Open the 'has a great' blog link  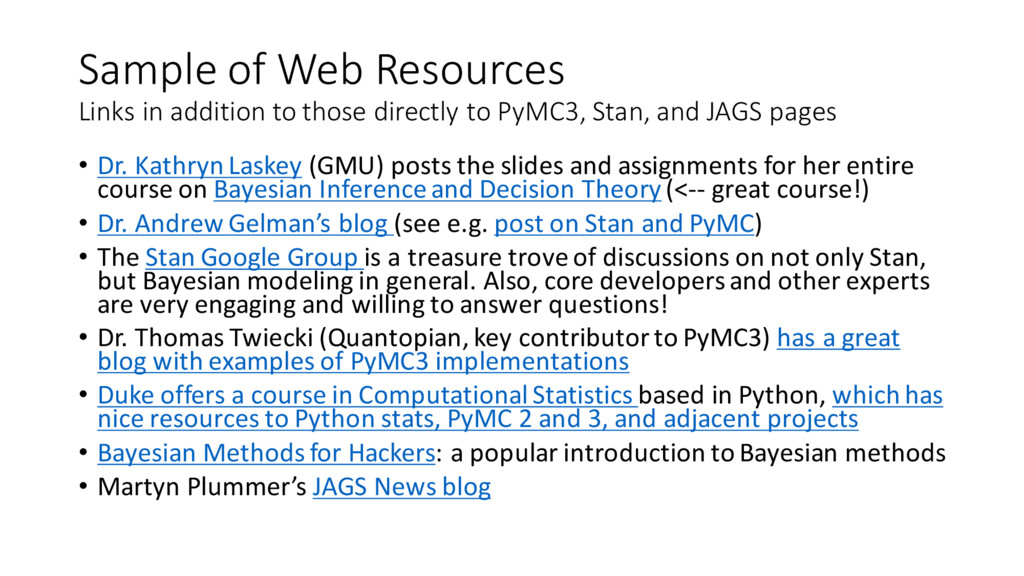[839, 338]
